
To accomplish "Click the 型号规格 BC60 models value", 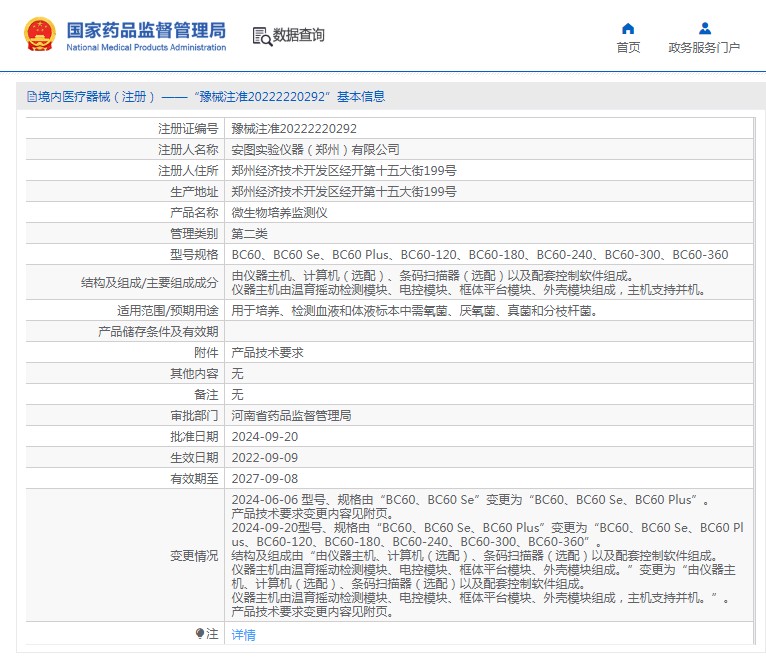I will tap(480, 255).
